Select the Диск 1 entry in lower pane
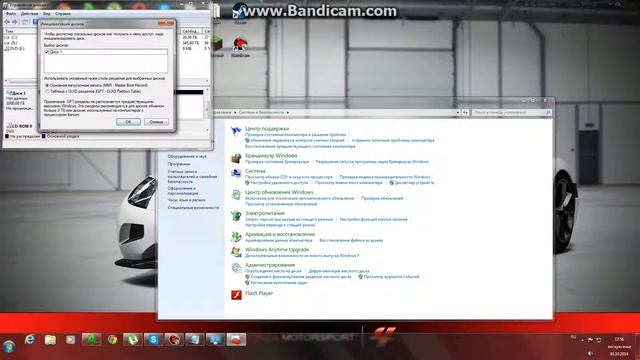The height and width of the screenshot is (360, 640). coord(21,101)
